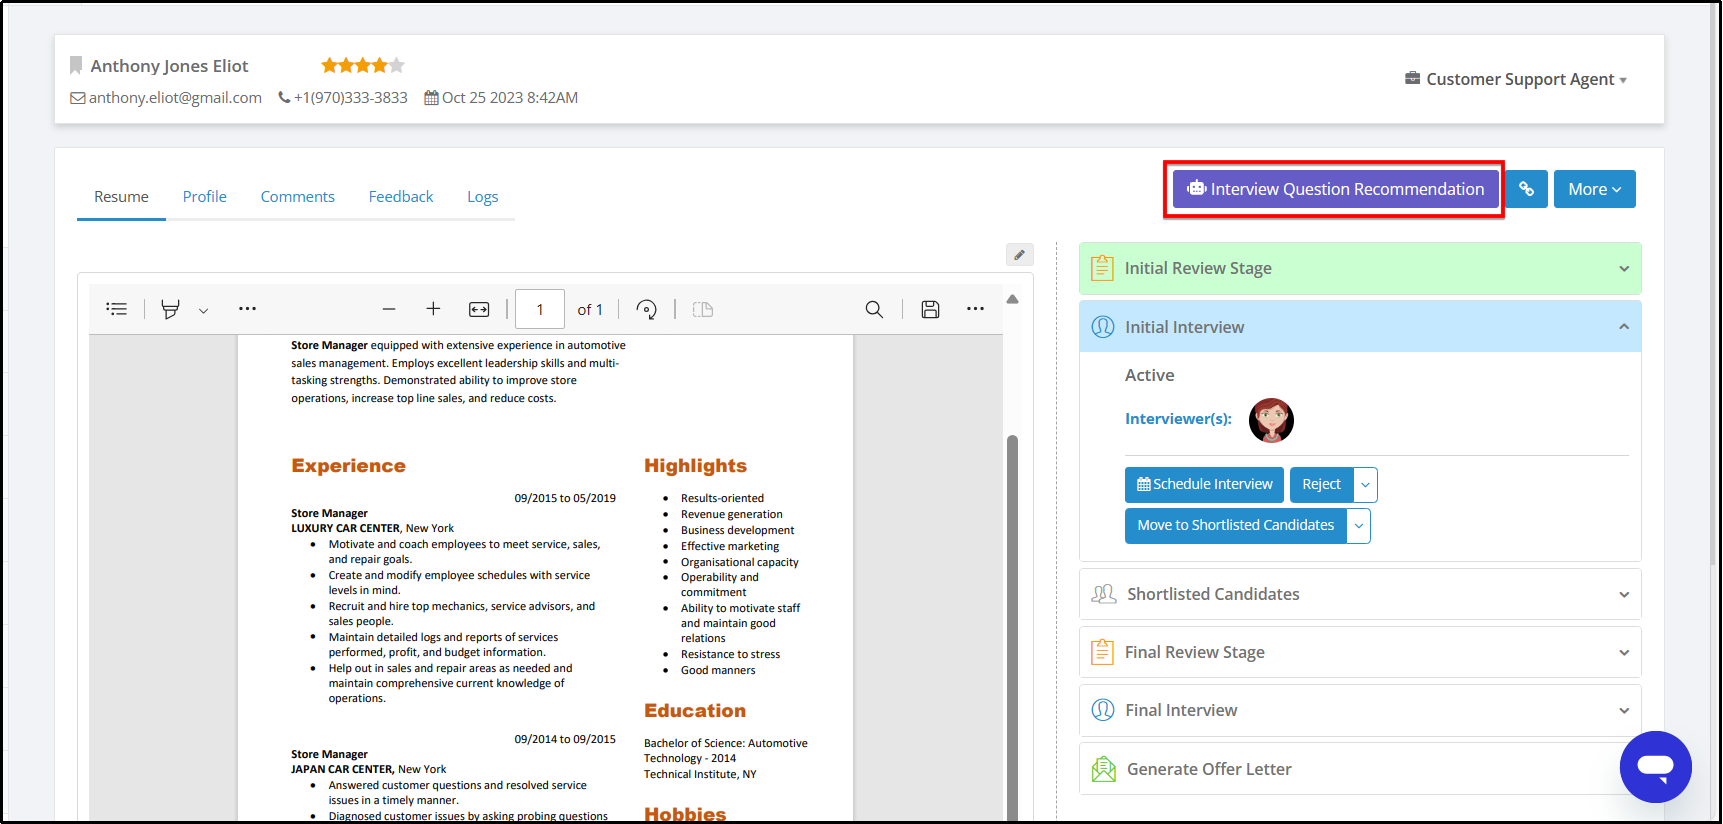The image size is (1723, 824).
Task: Click the pencil edit resume icon
Action: (x=1019, y=255)
